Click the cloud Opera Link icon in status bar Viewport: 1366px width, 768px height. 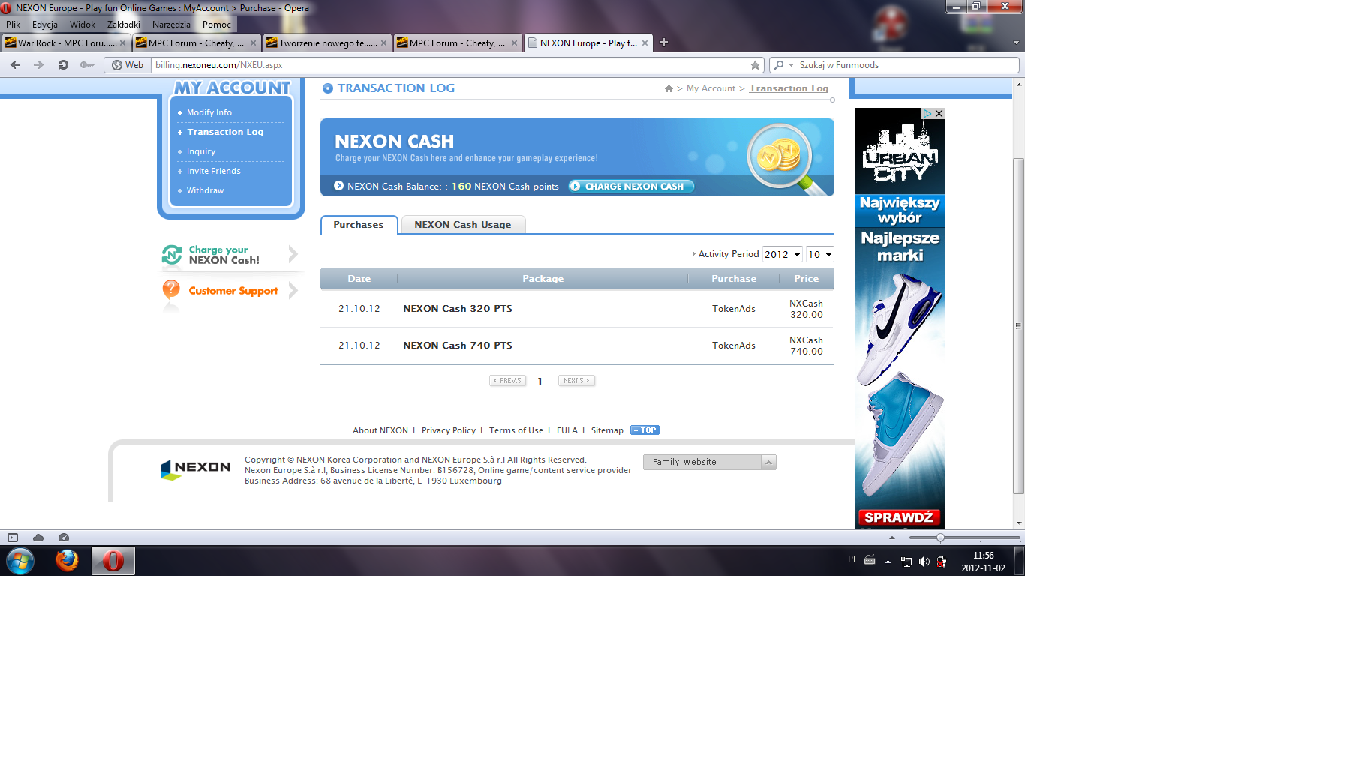point(39,537)
